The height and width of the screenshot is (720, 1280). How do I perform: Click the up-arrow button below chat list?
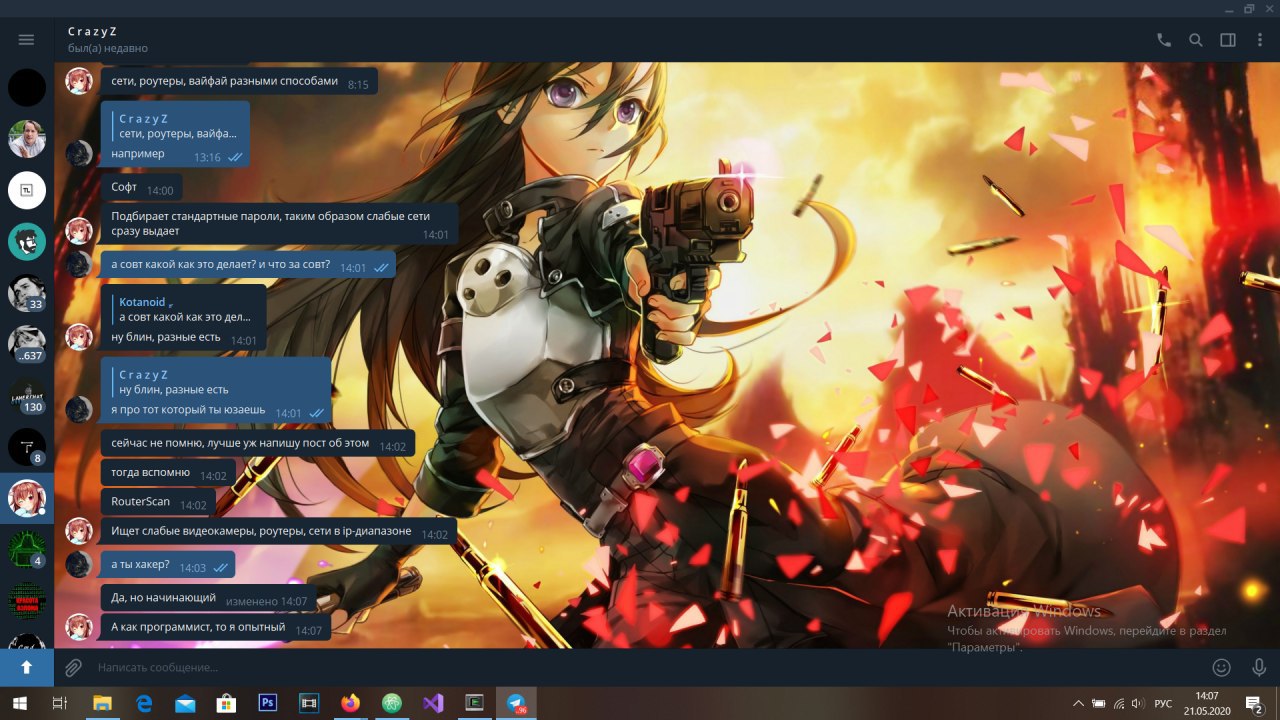point(27,667)
